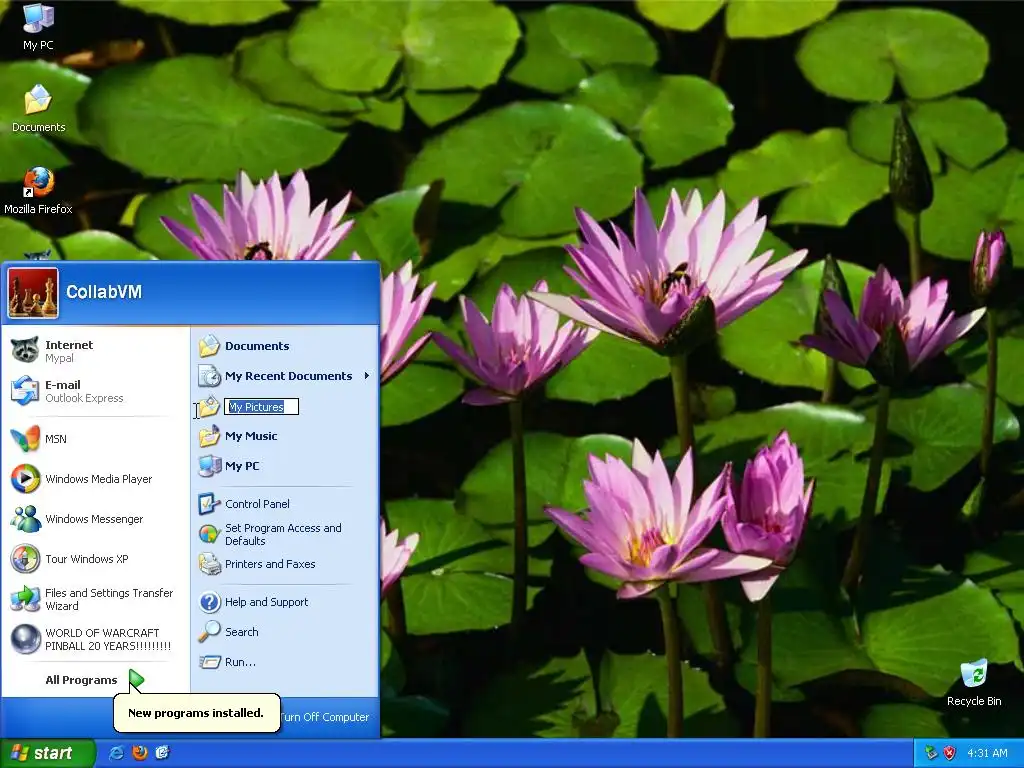Click the 4:31 AM clock
1024x768 pixels.
pos(987,753)
